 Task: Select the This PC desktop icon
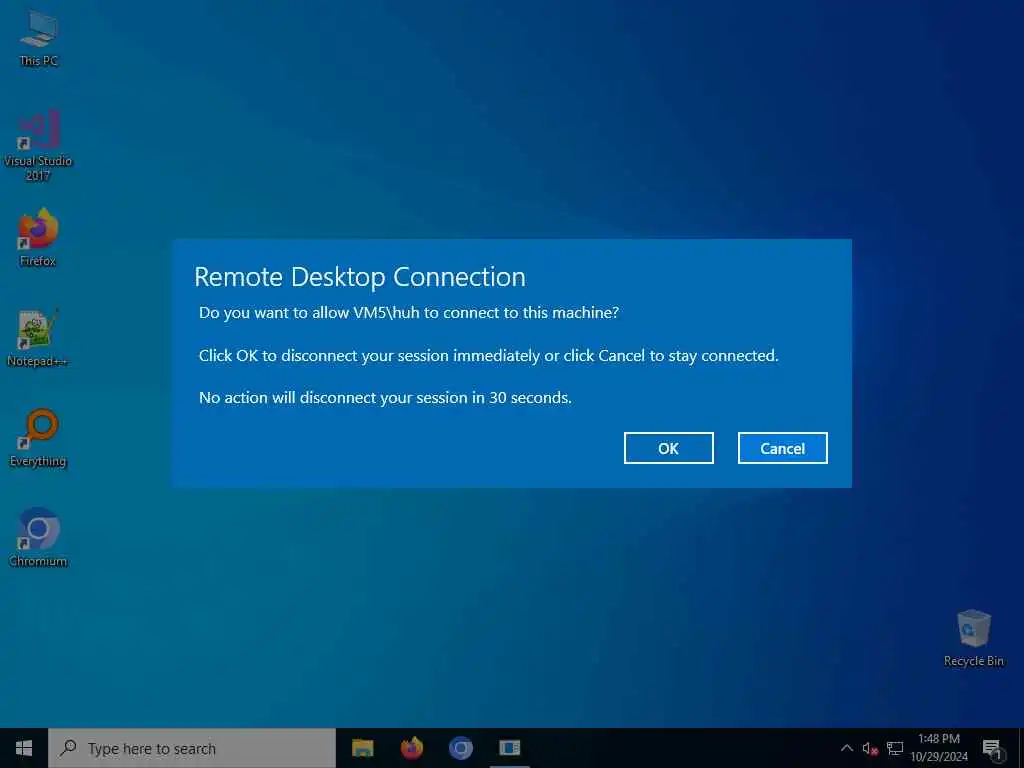click(39, 40)
